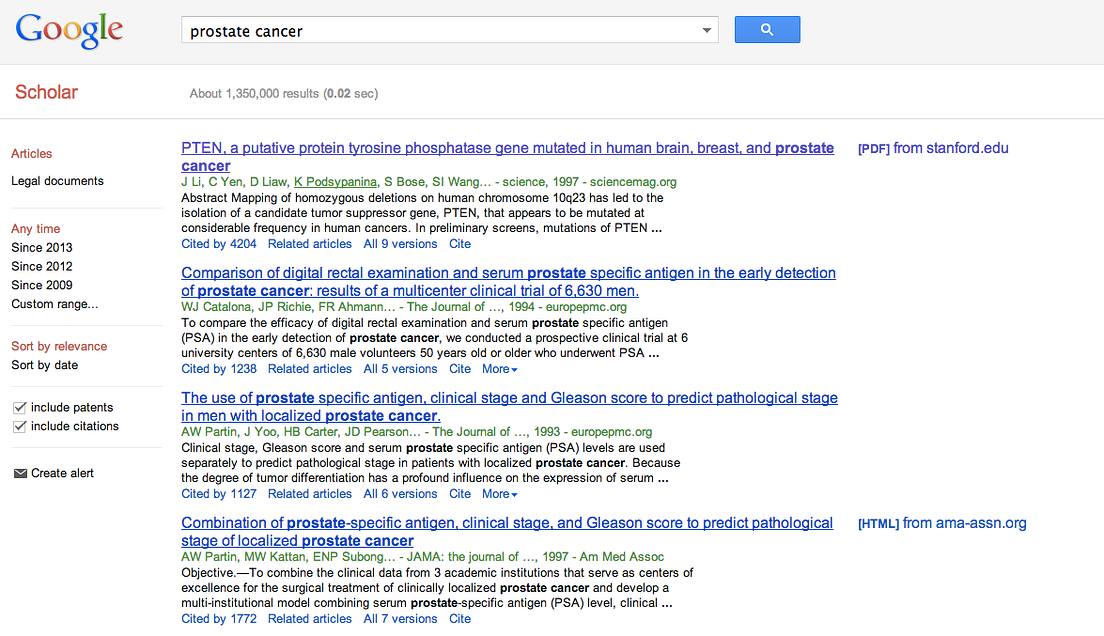Filter results Since 2013
The image size is (1104, 636).
42,248
